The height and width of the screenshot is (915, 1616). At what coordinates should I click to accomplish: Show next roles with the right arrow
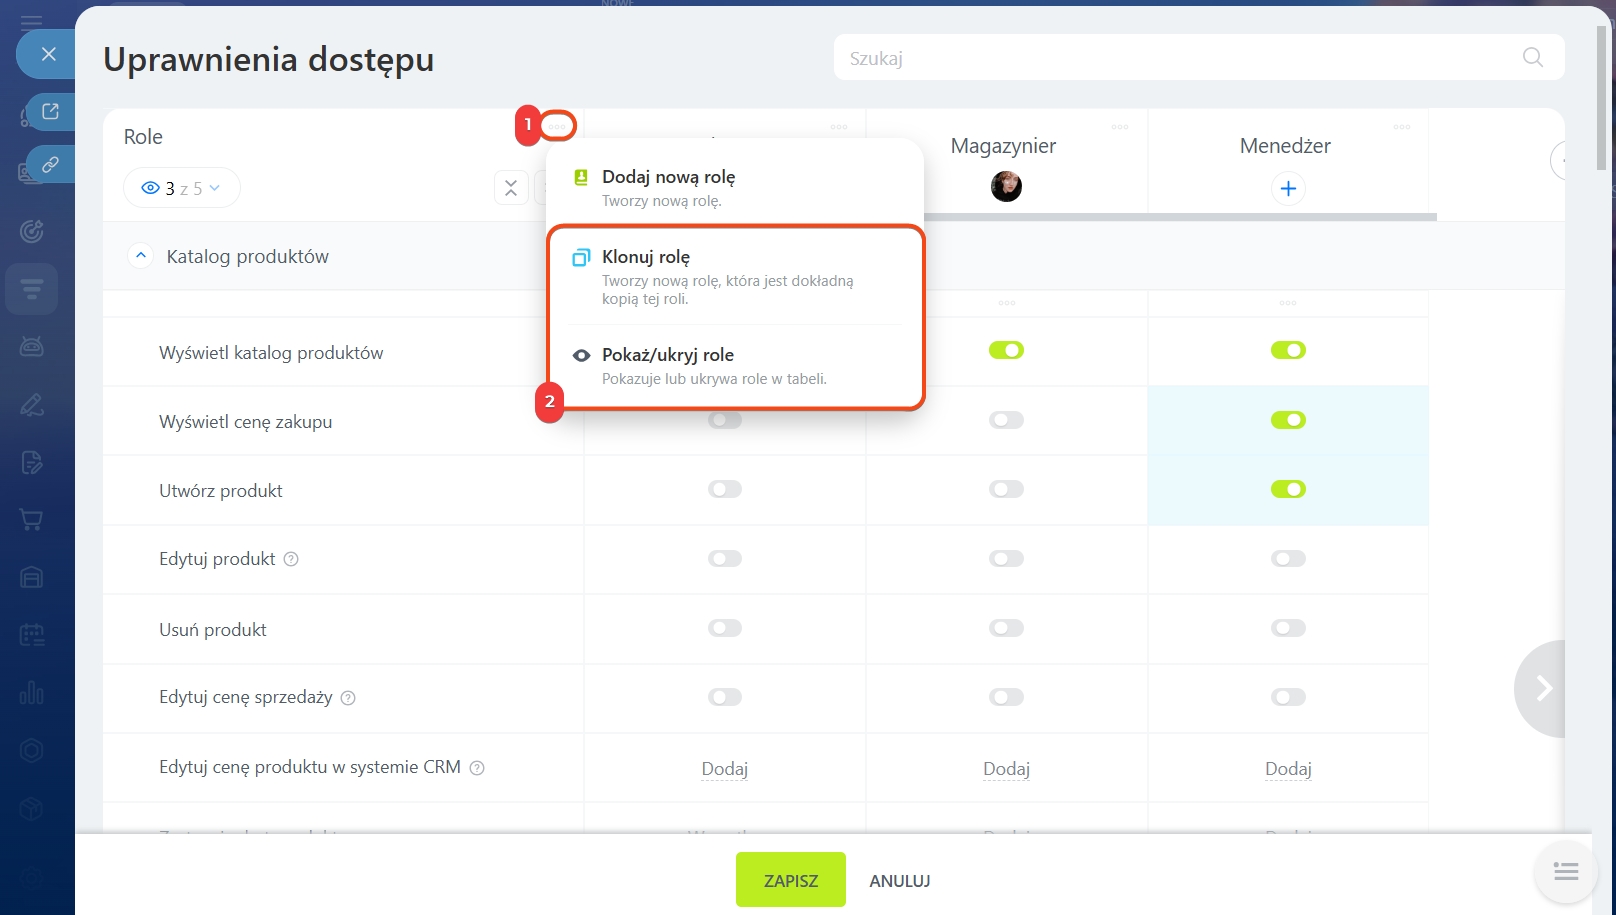pos(1542,688)
